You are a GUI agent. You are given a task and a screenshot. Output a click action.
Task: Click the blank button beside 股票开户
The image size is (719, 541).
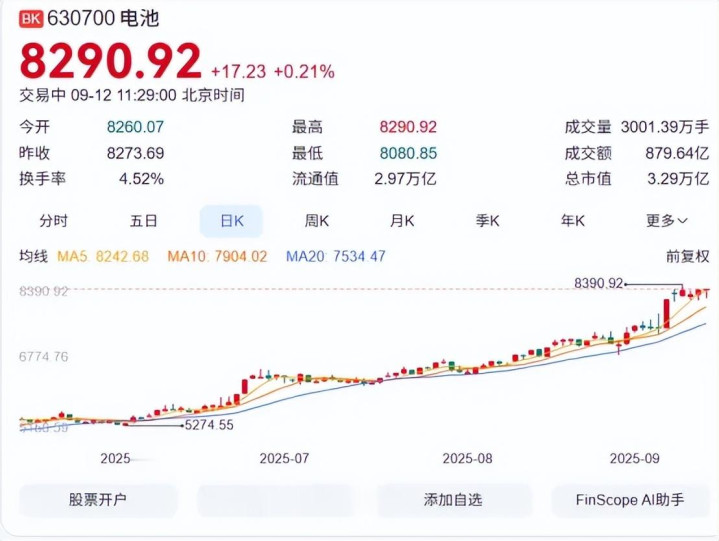[275, 499]
